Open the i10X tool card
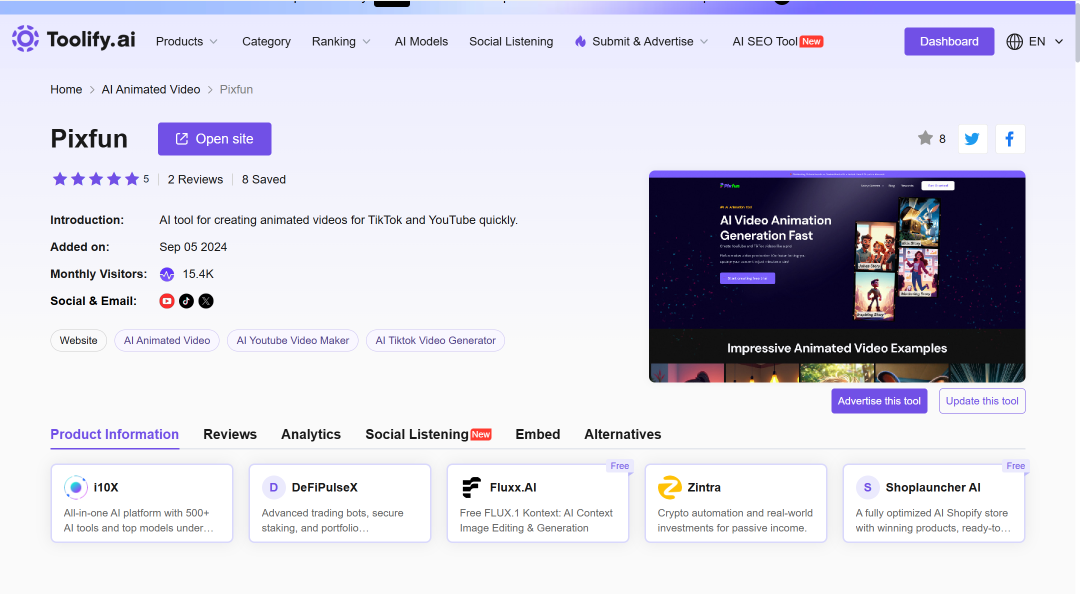 coord(142,503)
